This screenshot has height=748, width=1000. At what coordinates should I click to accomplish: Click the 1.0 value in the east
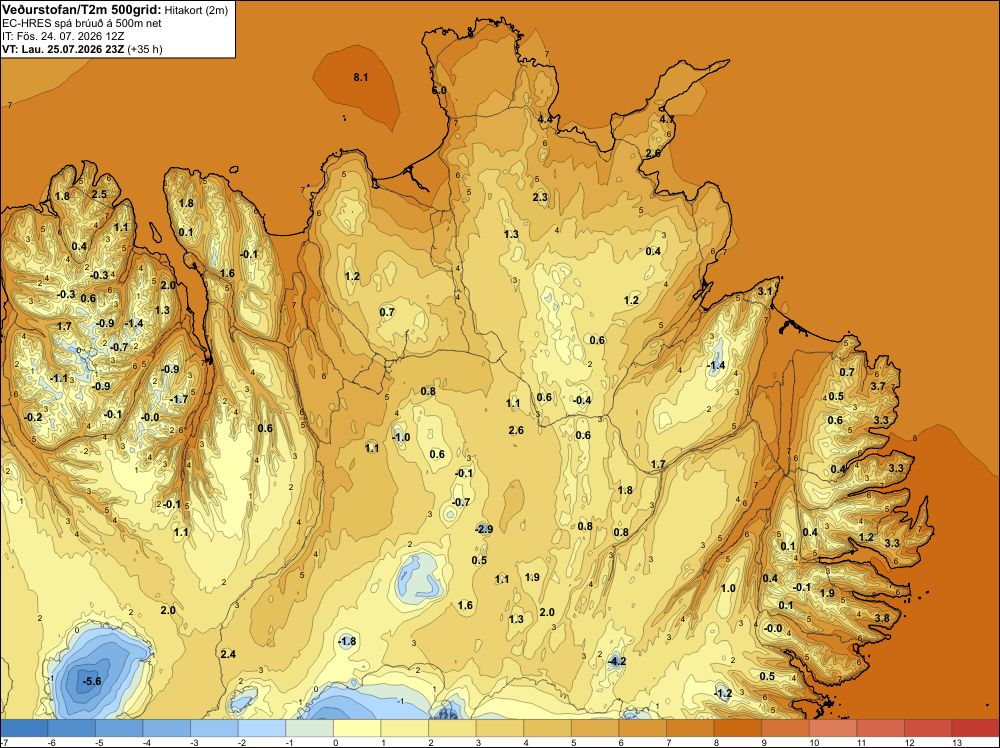pyautogui.click(x=728, y=588)
